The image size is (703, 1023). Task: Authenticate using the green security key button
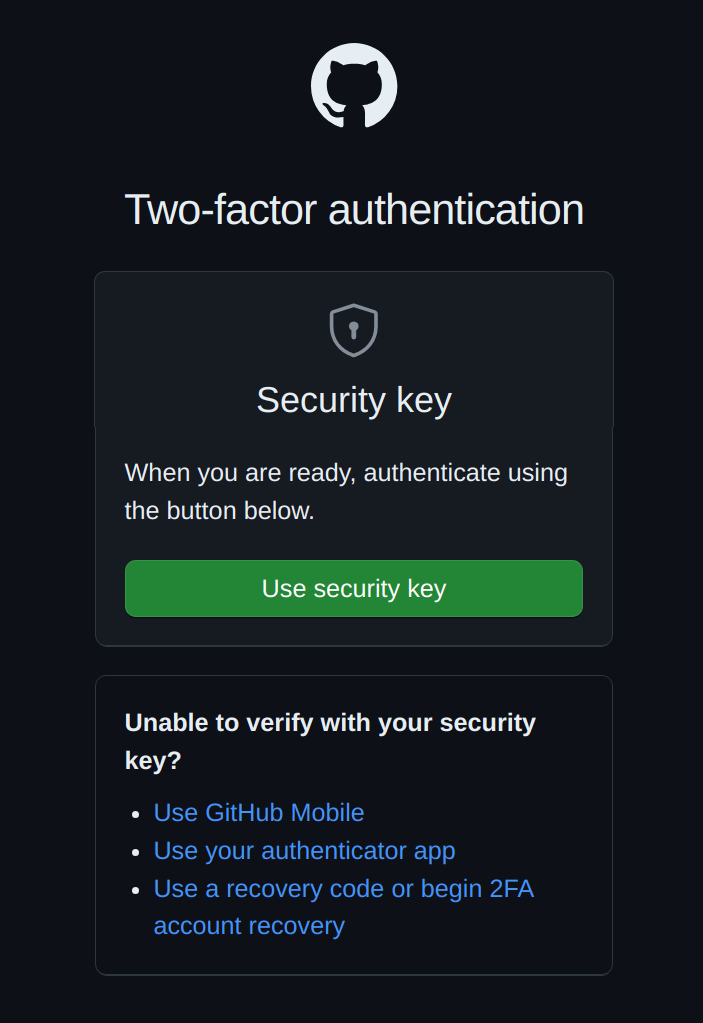tap(352, 588)
